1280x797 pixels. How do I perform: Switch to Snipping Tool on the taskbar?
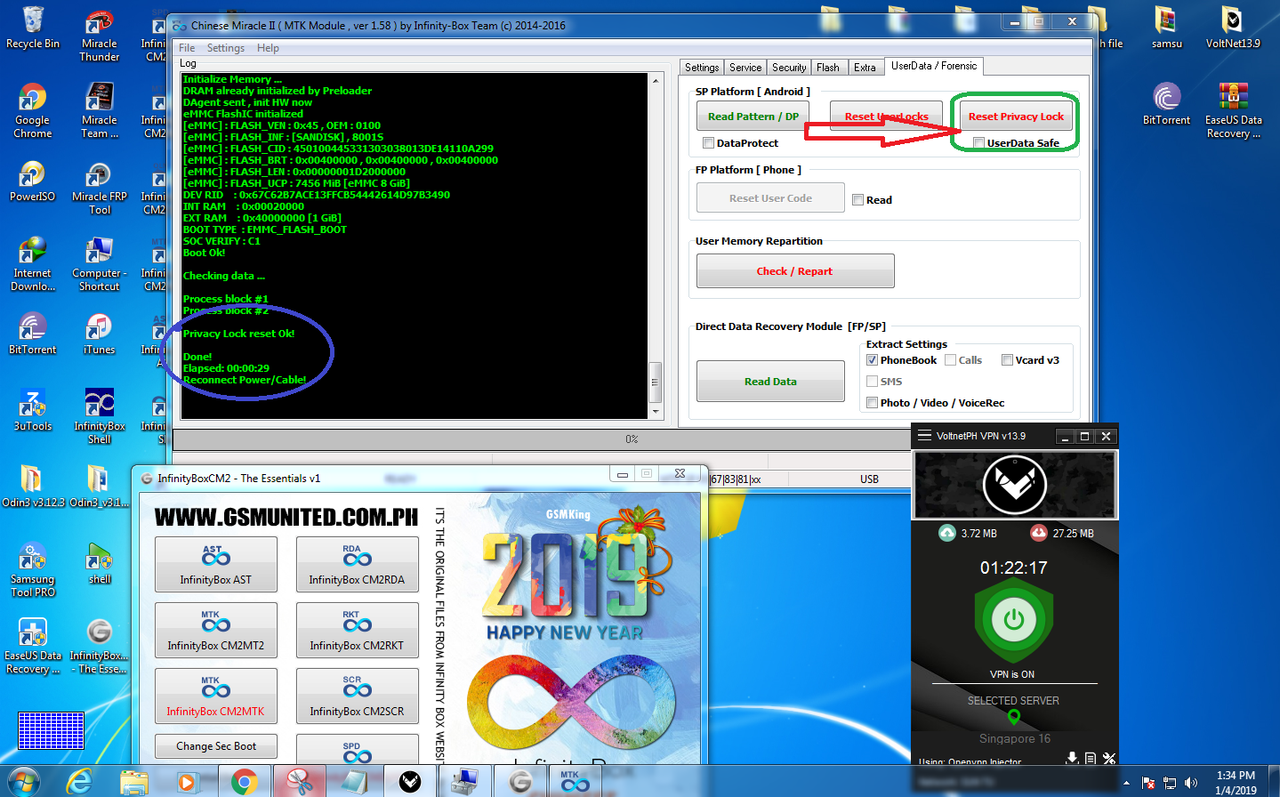pos(297,781)
